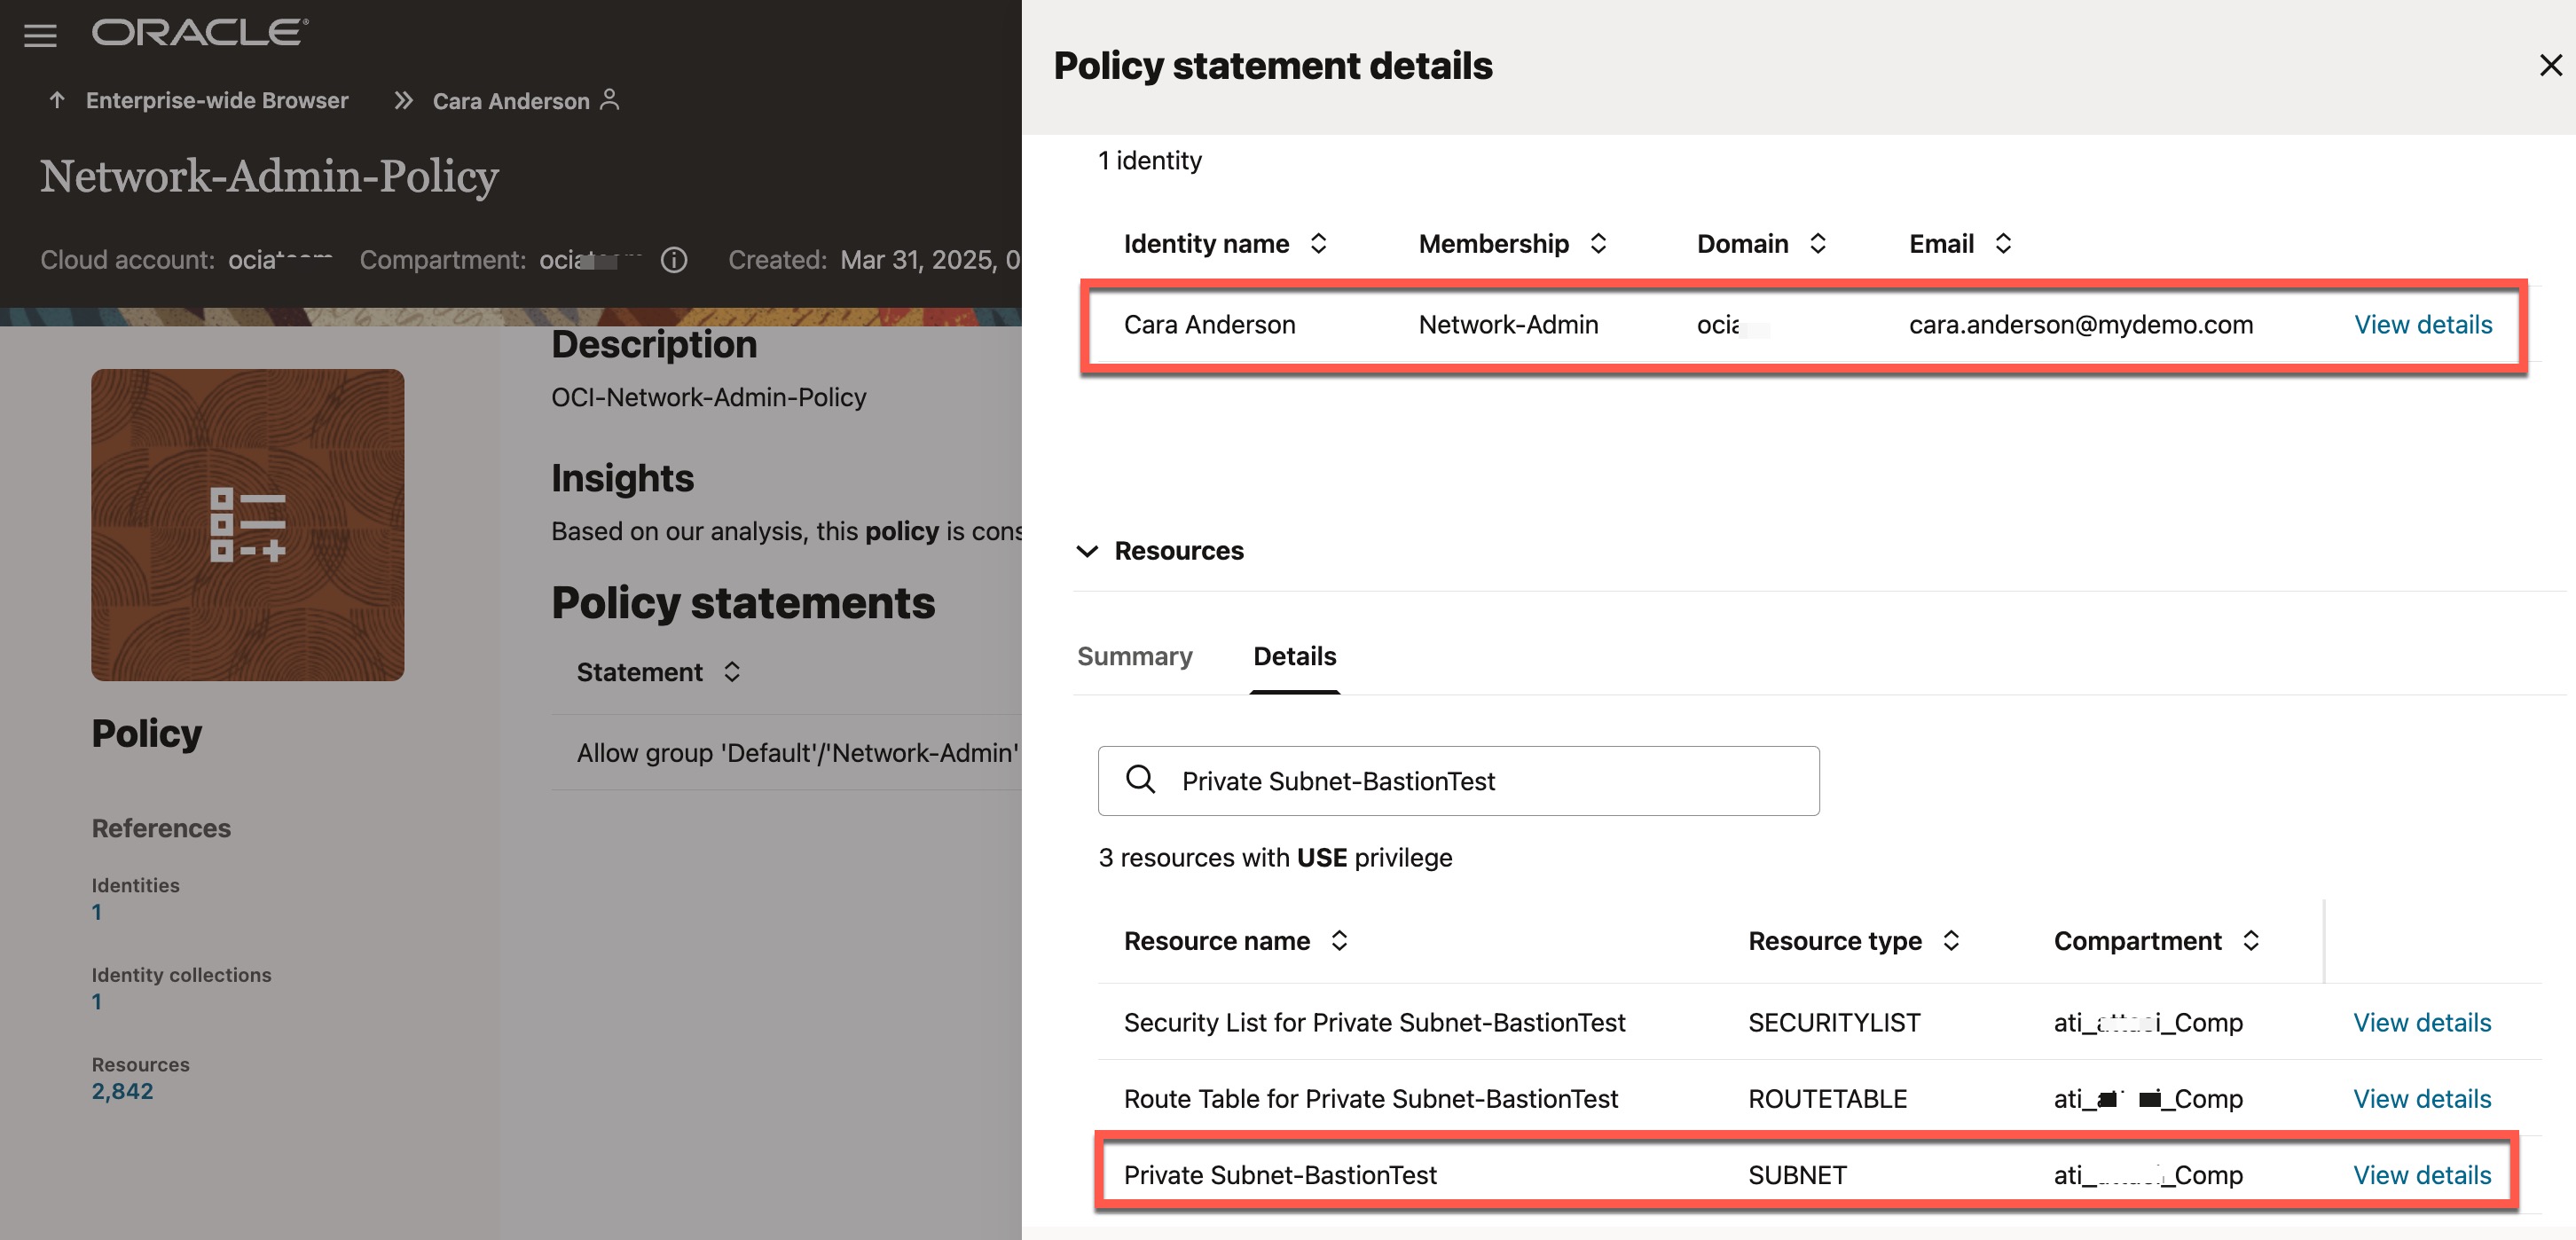Collapse the Resources section

(x=1087, y=551)
